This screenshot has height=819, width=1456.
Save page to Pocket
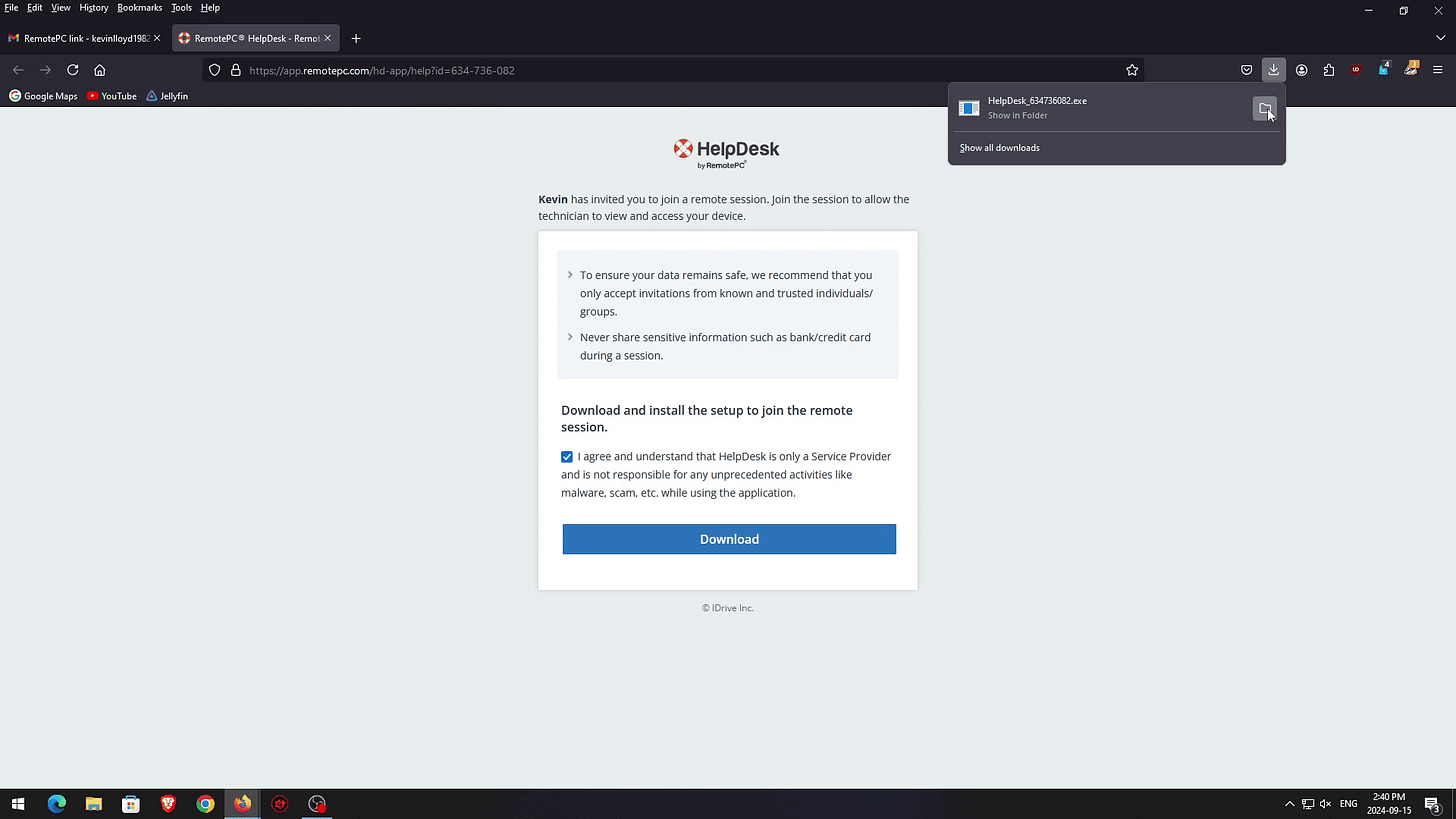click(1246, 70)
